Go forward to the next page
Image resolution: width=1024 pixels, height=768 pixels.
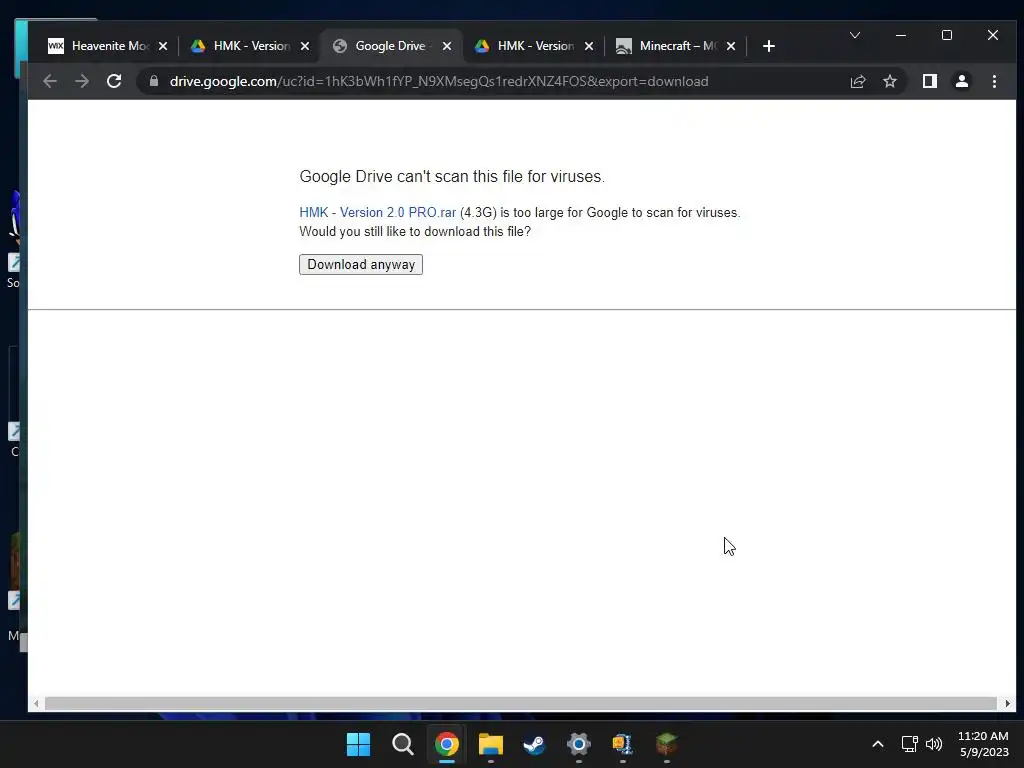pos(82,82)
